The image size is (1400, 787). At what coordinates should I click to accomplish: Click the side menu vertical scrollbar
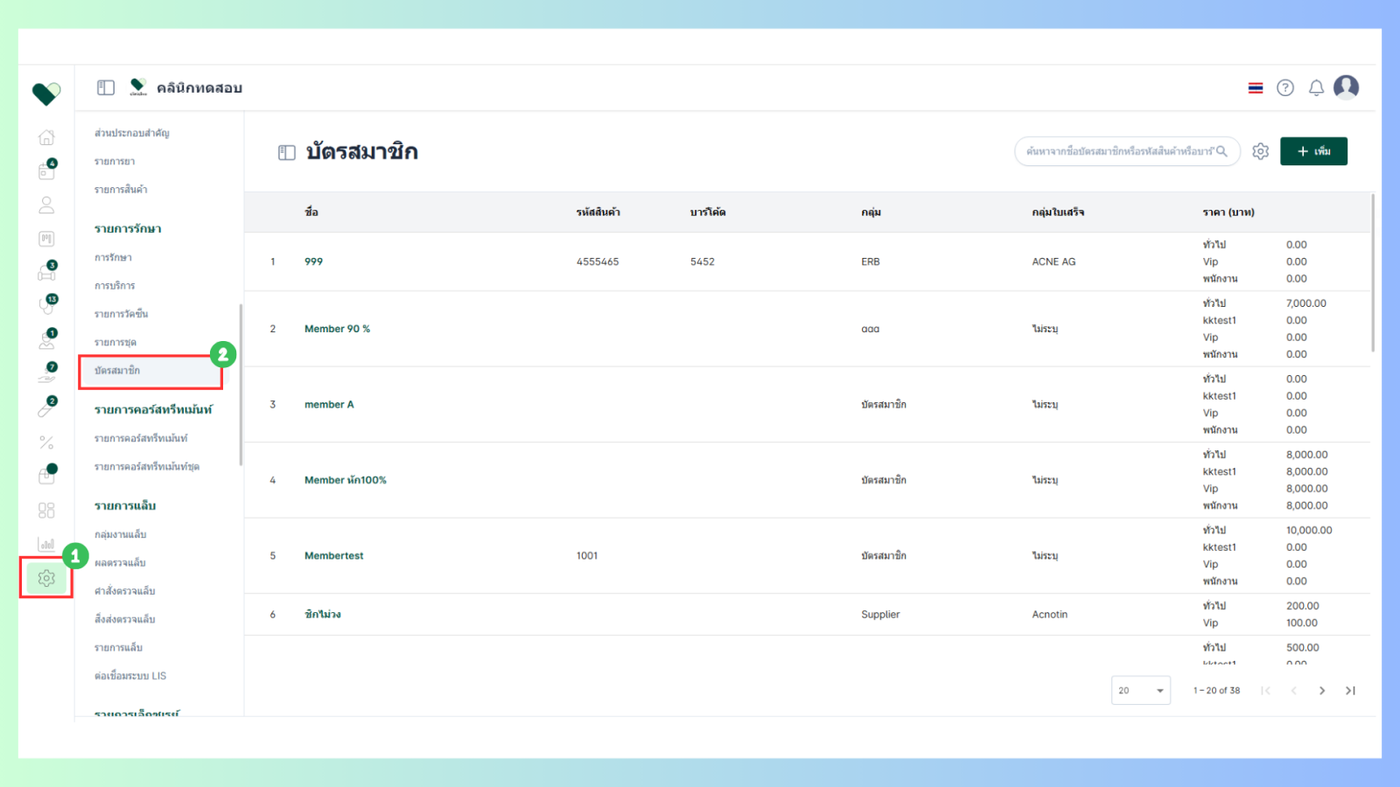point(241,385)
